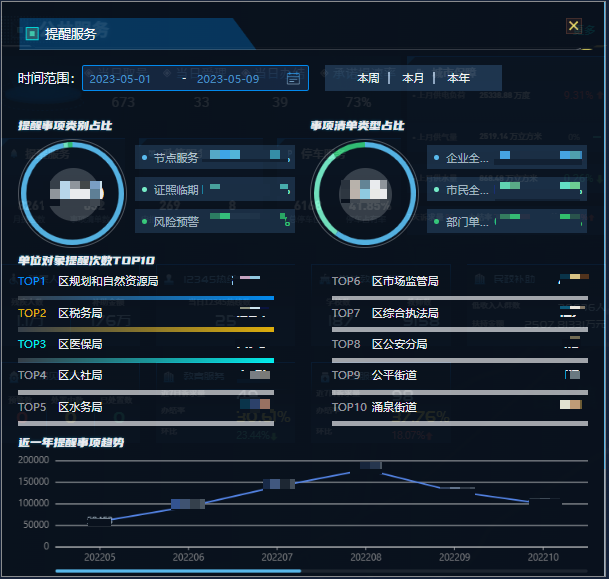Select the 本周 time filter

(368, 78)
